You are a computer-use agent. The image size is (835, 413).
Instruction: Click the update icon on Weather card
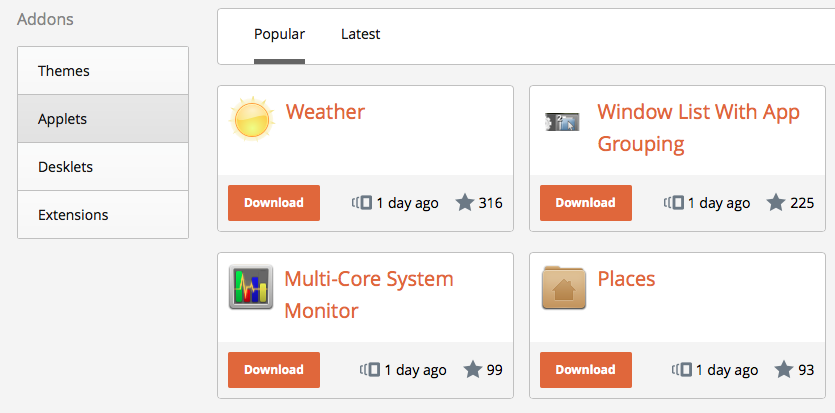(362, 203)
